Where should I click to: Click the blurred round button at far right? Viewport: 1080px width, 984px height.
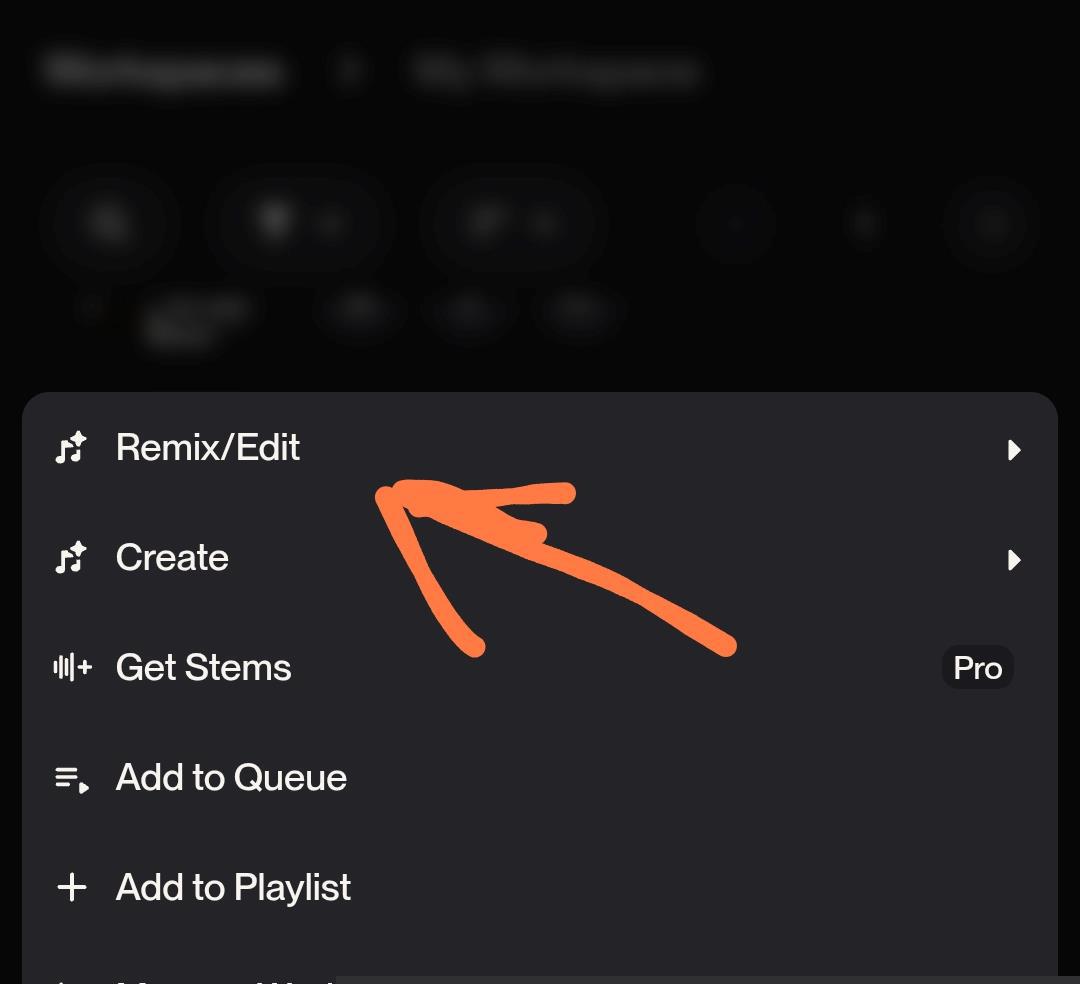(x=991, y=224)
